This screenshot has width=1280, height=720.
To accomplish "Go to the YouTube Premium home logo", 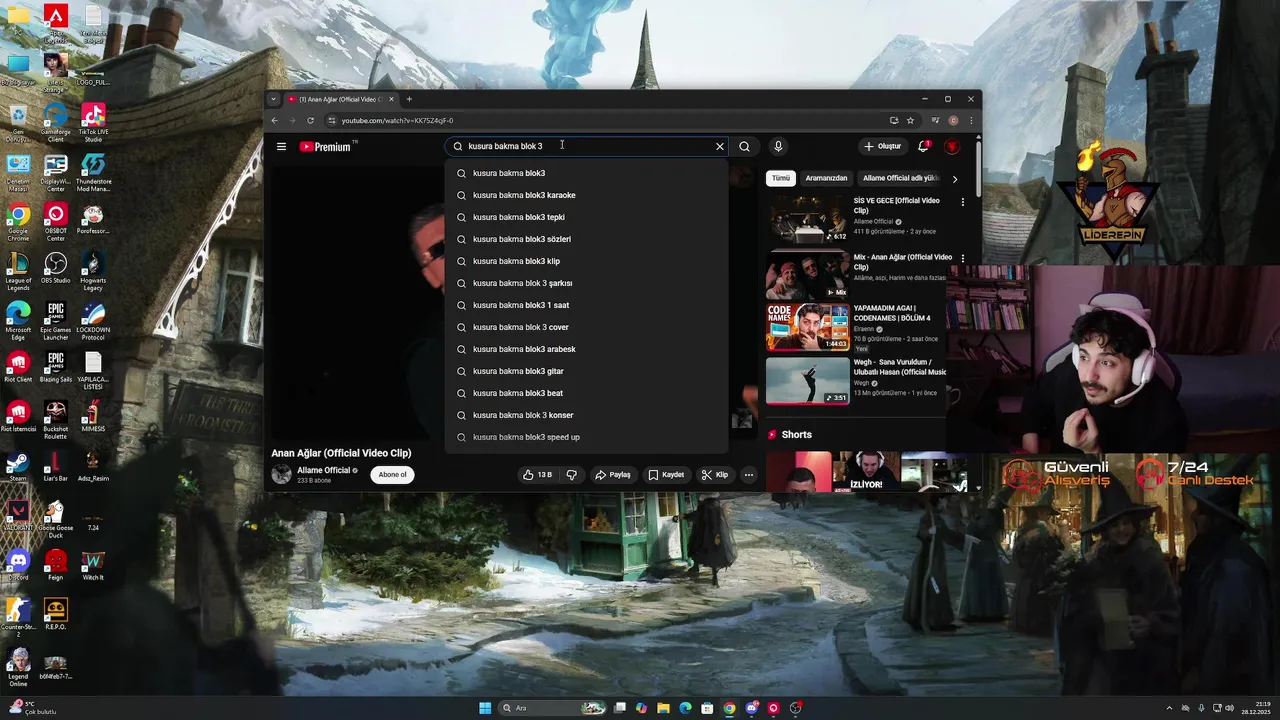I will (325, 147).
